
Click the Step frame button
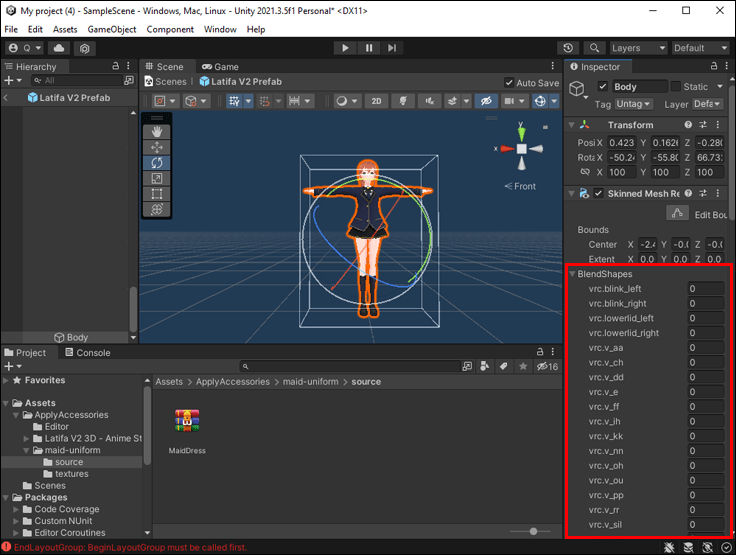pos(392,48)
